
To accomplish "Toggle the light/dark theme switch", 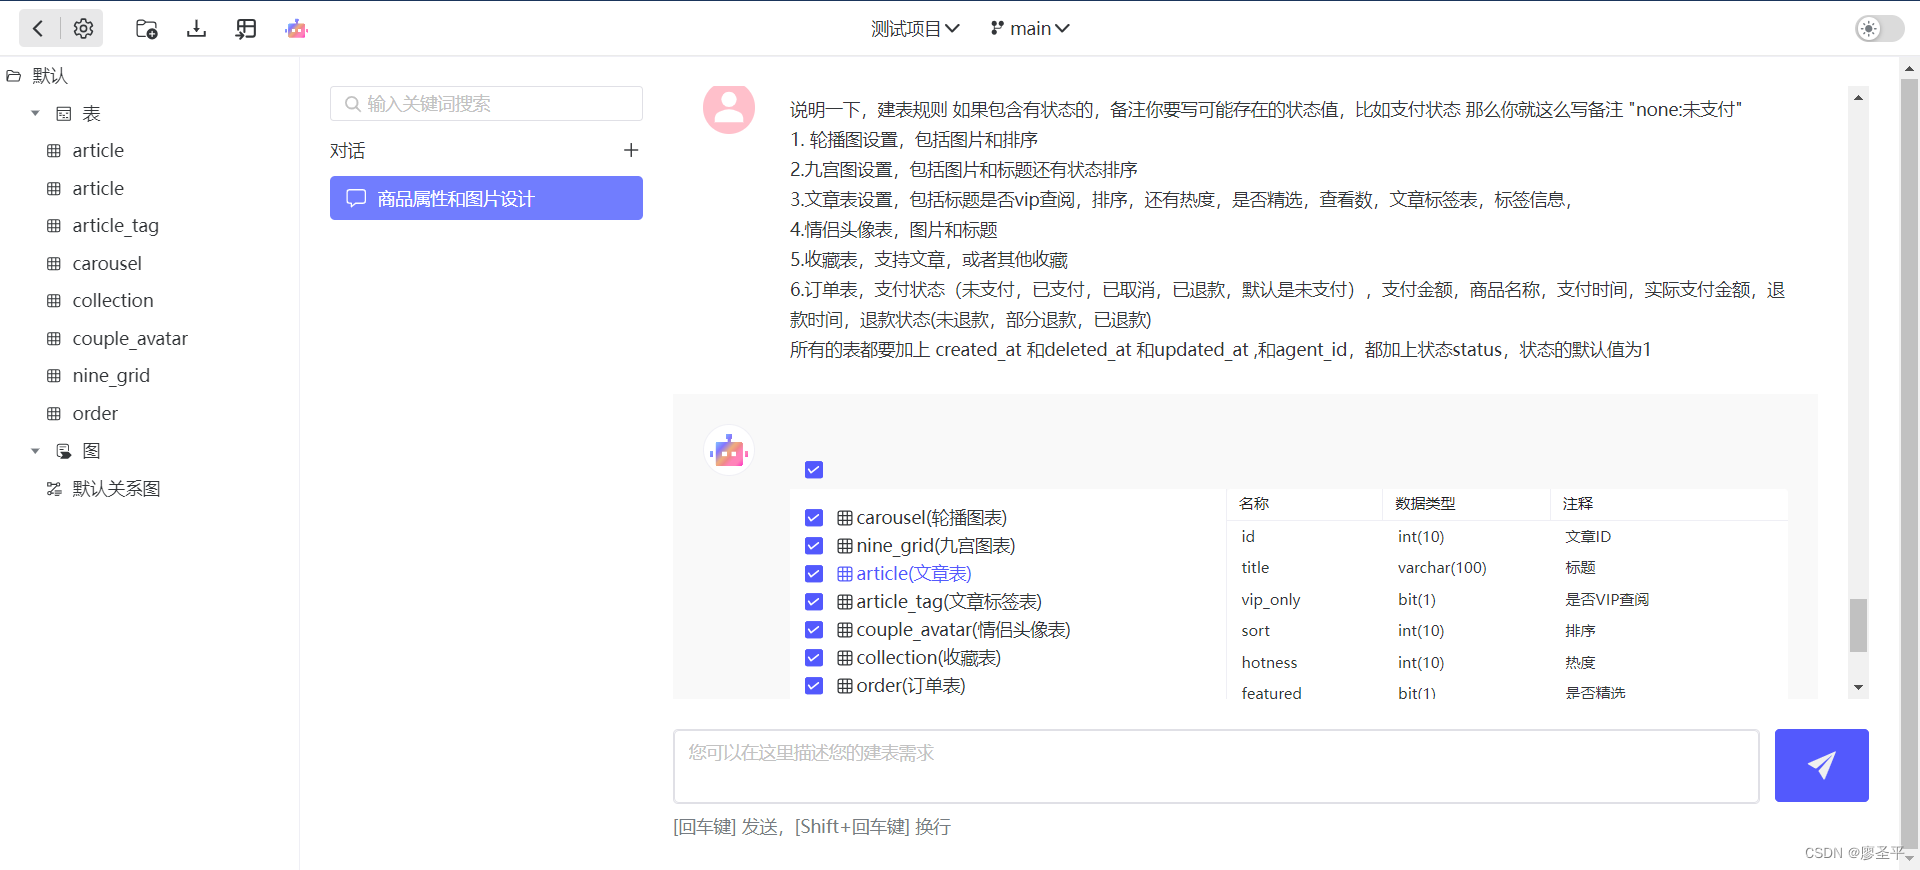I will click(1879, 28).
